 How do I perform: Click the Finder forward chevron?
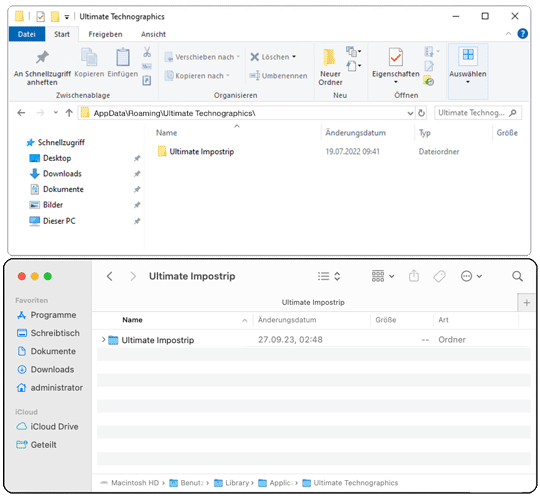pyautogui.click(x=133, y=276)
